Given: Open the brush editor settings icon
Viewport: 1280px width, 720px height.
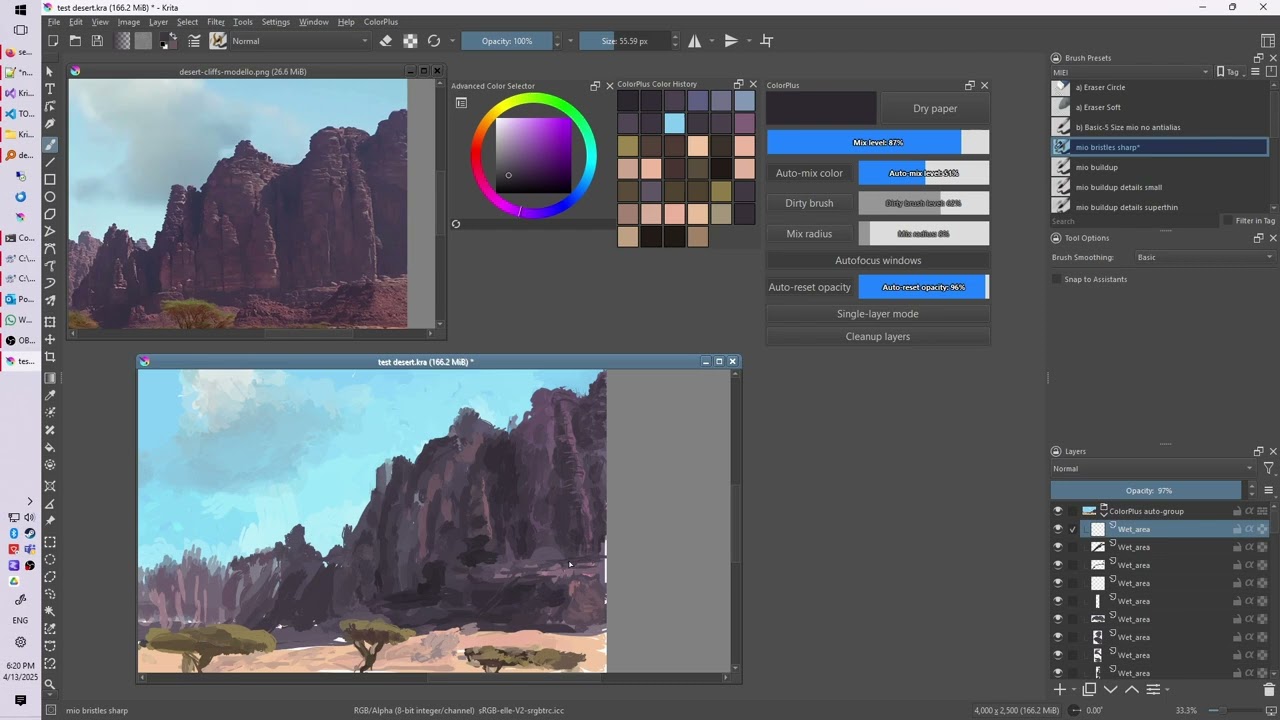Looking at the screenshot, I should pyautogui.click(x=194, y=41).
